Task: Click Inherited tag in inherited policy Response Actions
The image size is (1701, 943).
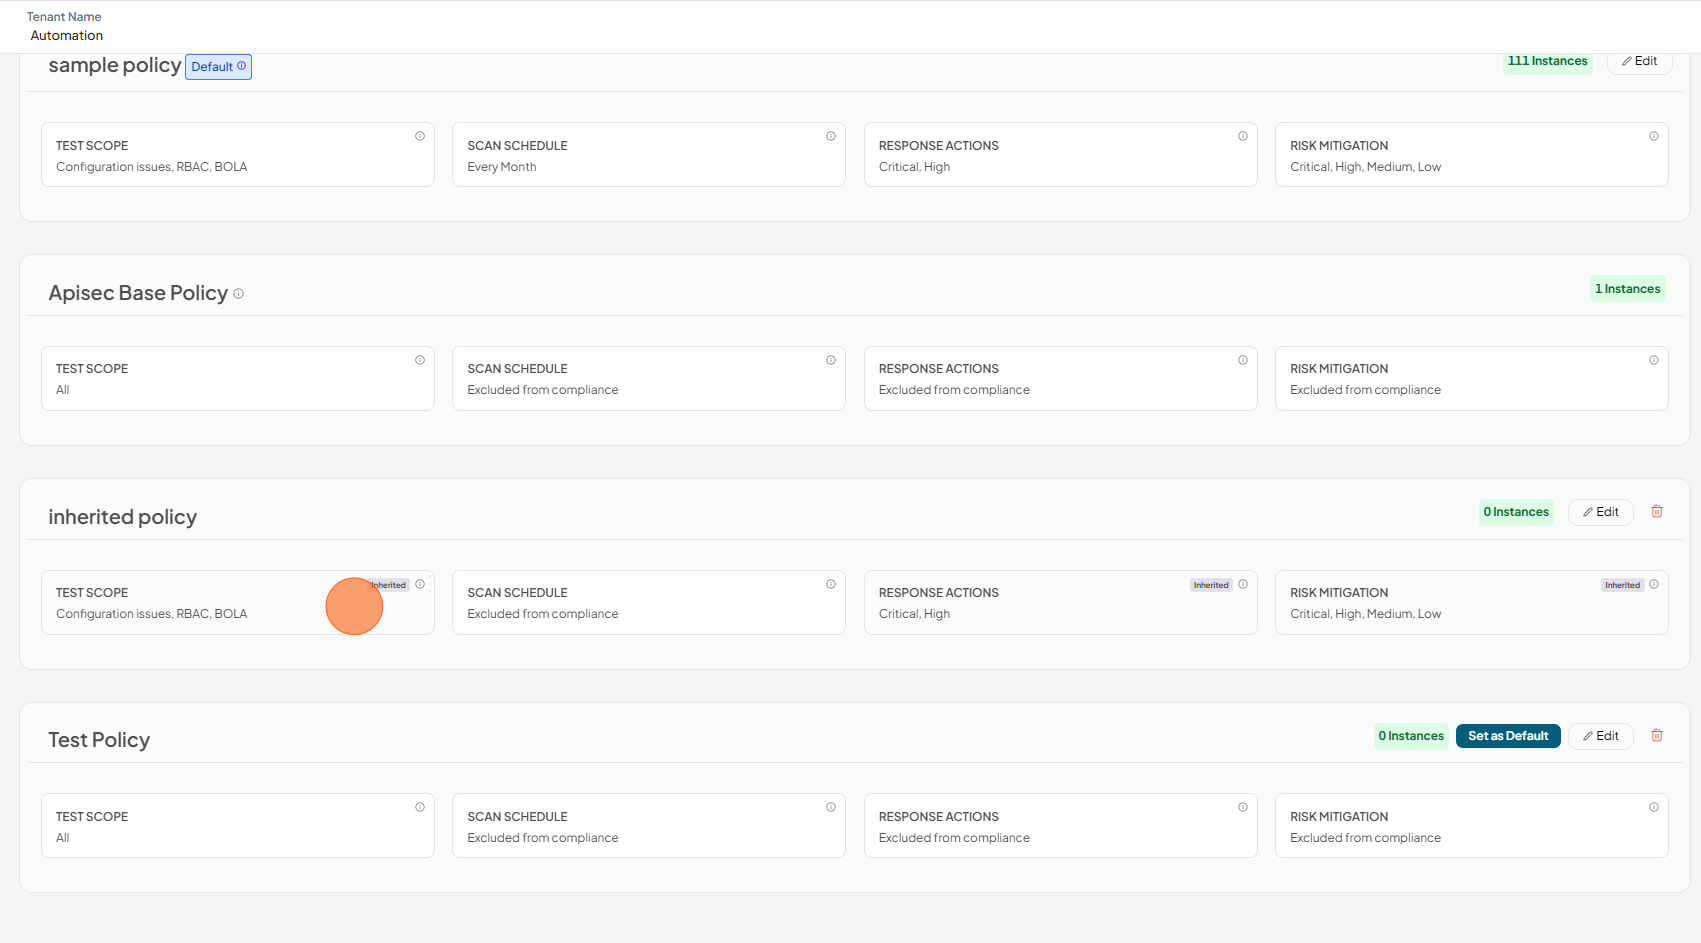Action: click(1211, 585)
